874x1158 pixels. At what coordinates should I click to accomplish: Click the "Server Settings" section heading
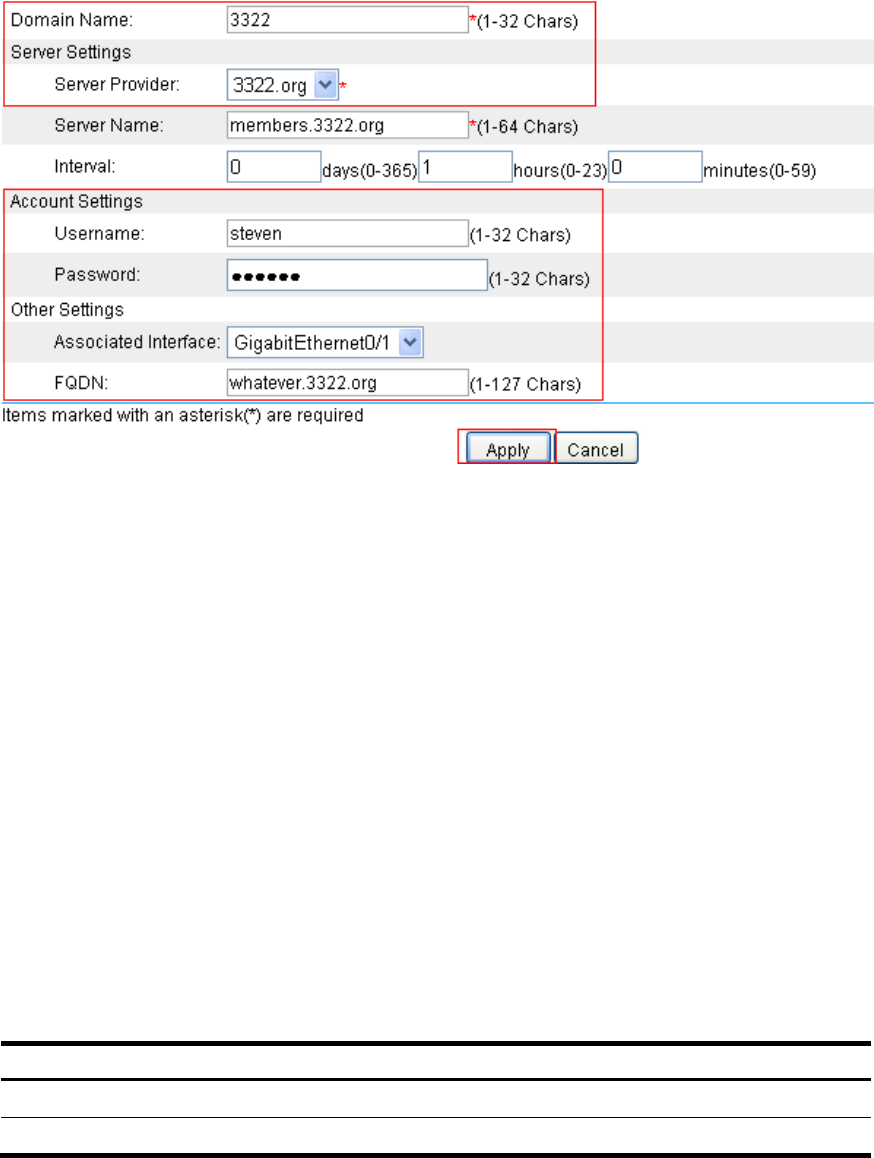pyautogui.click(x=71, y=52)
